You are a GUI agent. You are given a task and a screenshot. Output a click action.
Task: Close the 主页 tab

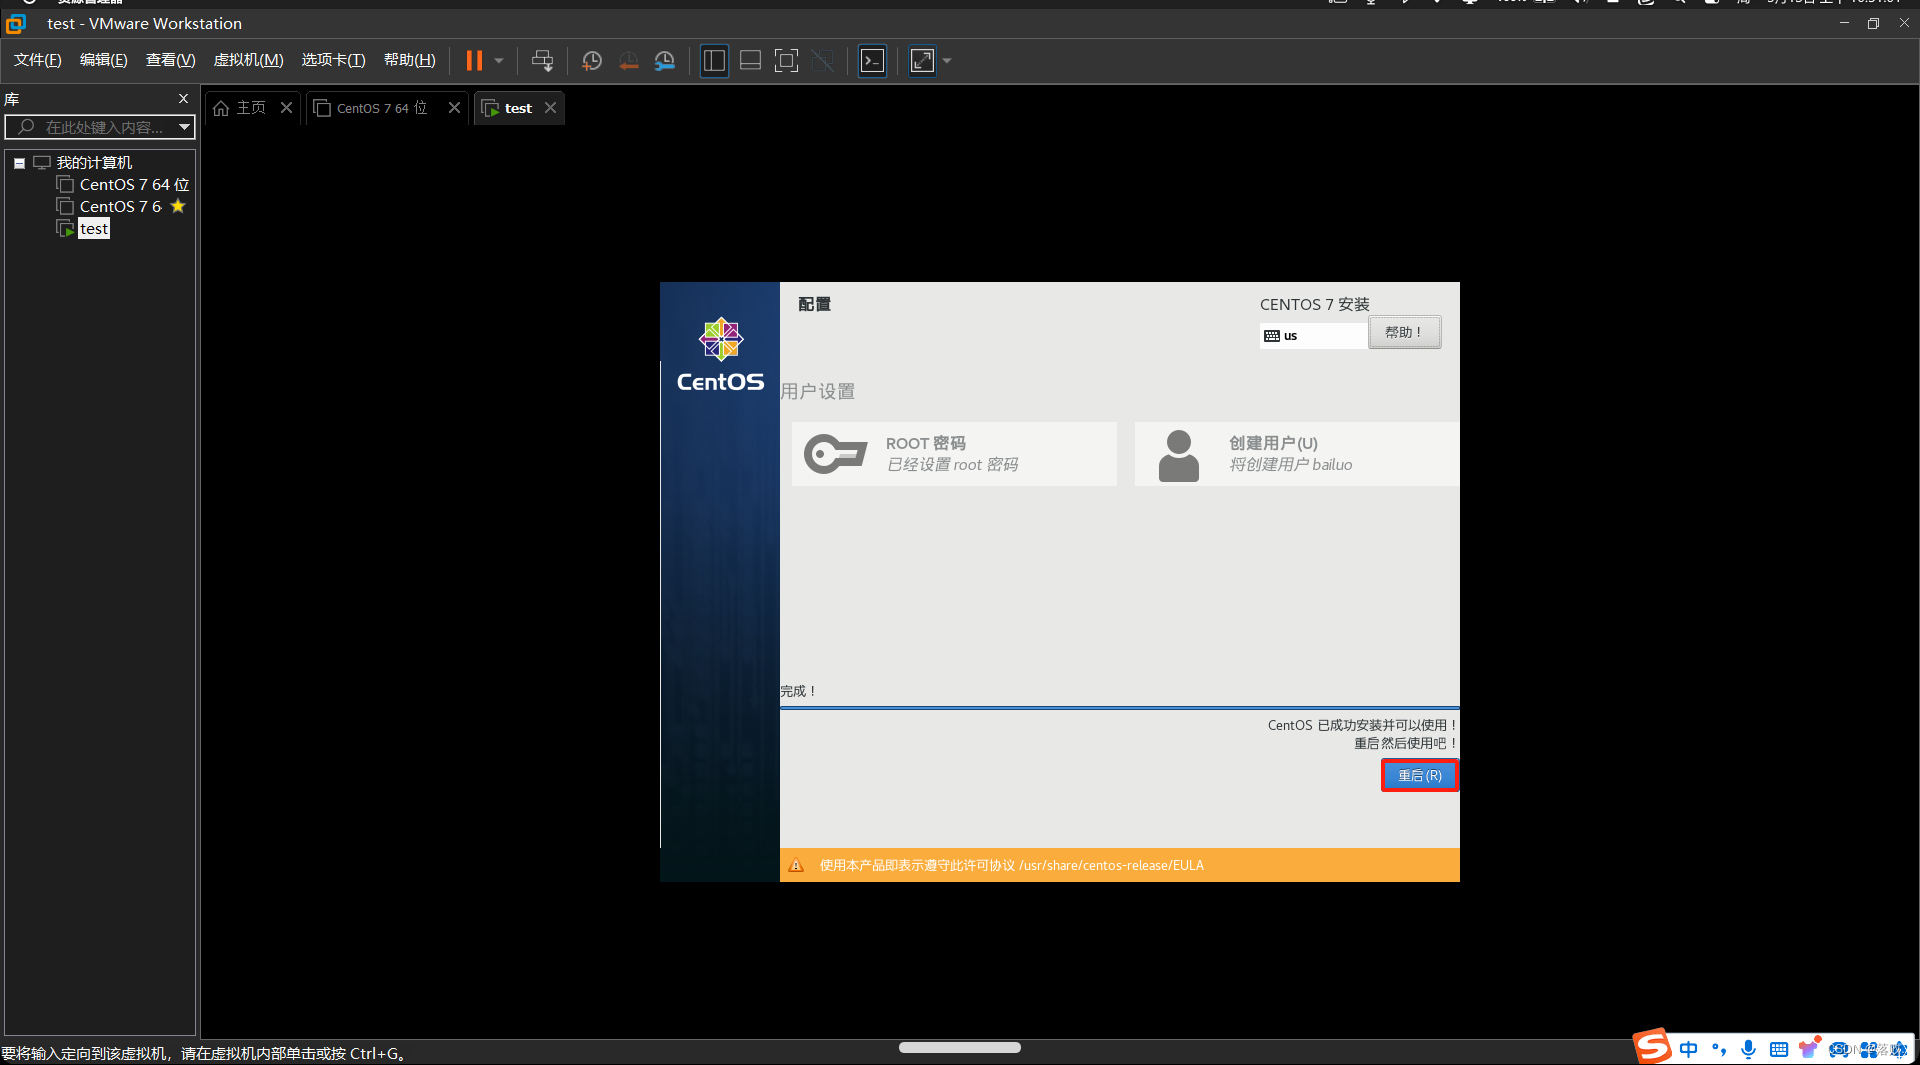click(286, 108)
